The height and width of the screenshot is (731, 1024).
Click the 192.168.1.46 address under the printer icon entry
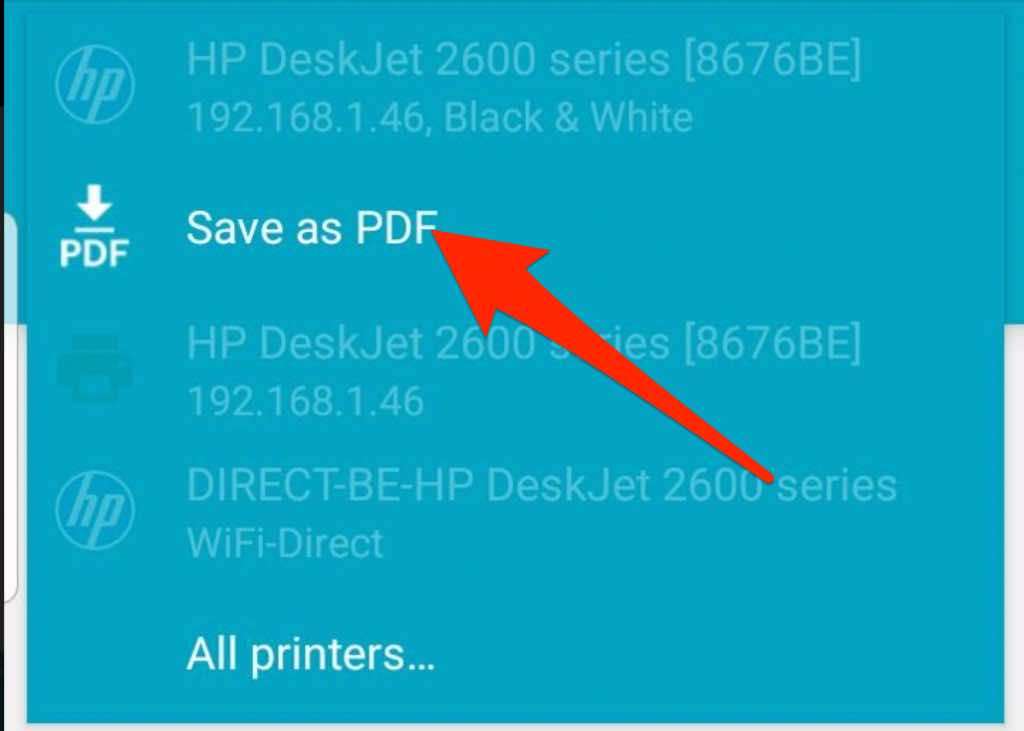coord(306,401)
